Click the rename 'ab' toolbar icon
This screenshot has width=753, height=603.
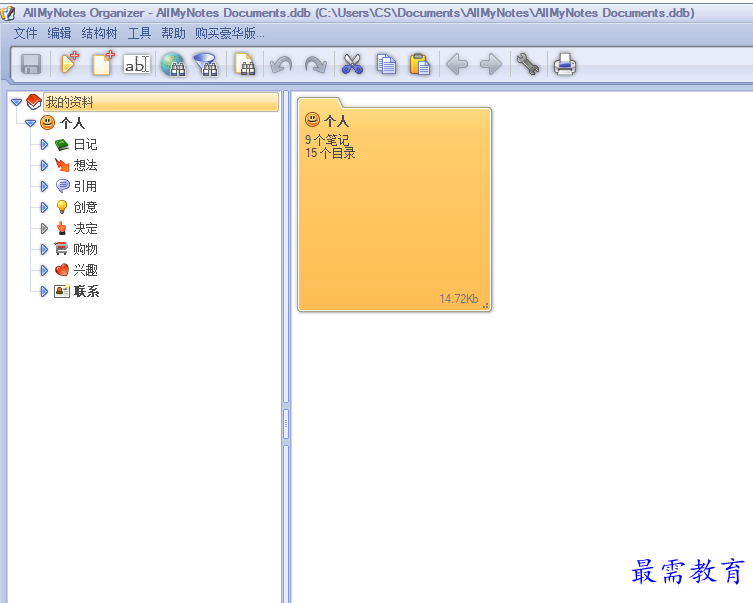(x=137, y=64)
